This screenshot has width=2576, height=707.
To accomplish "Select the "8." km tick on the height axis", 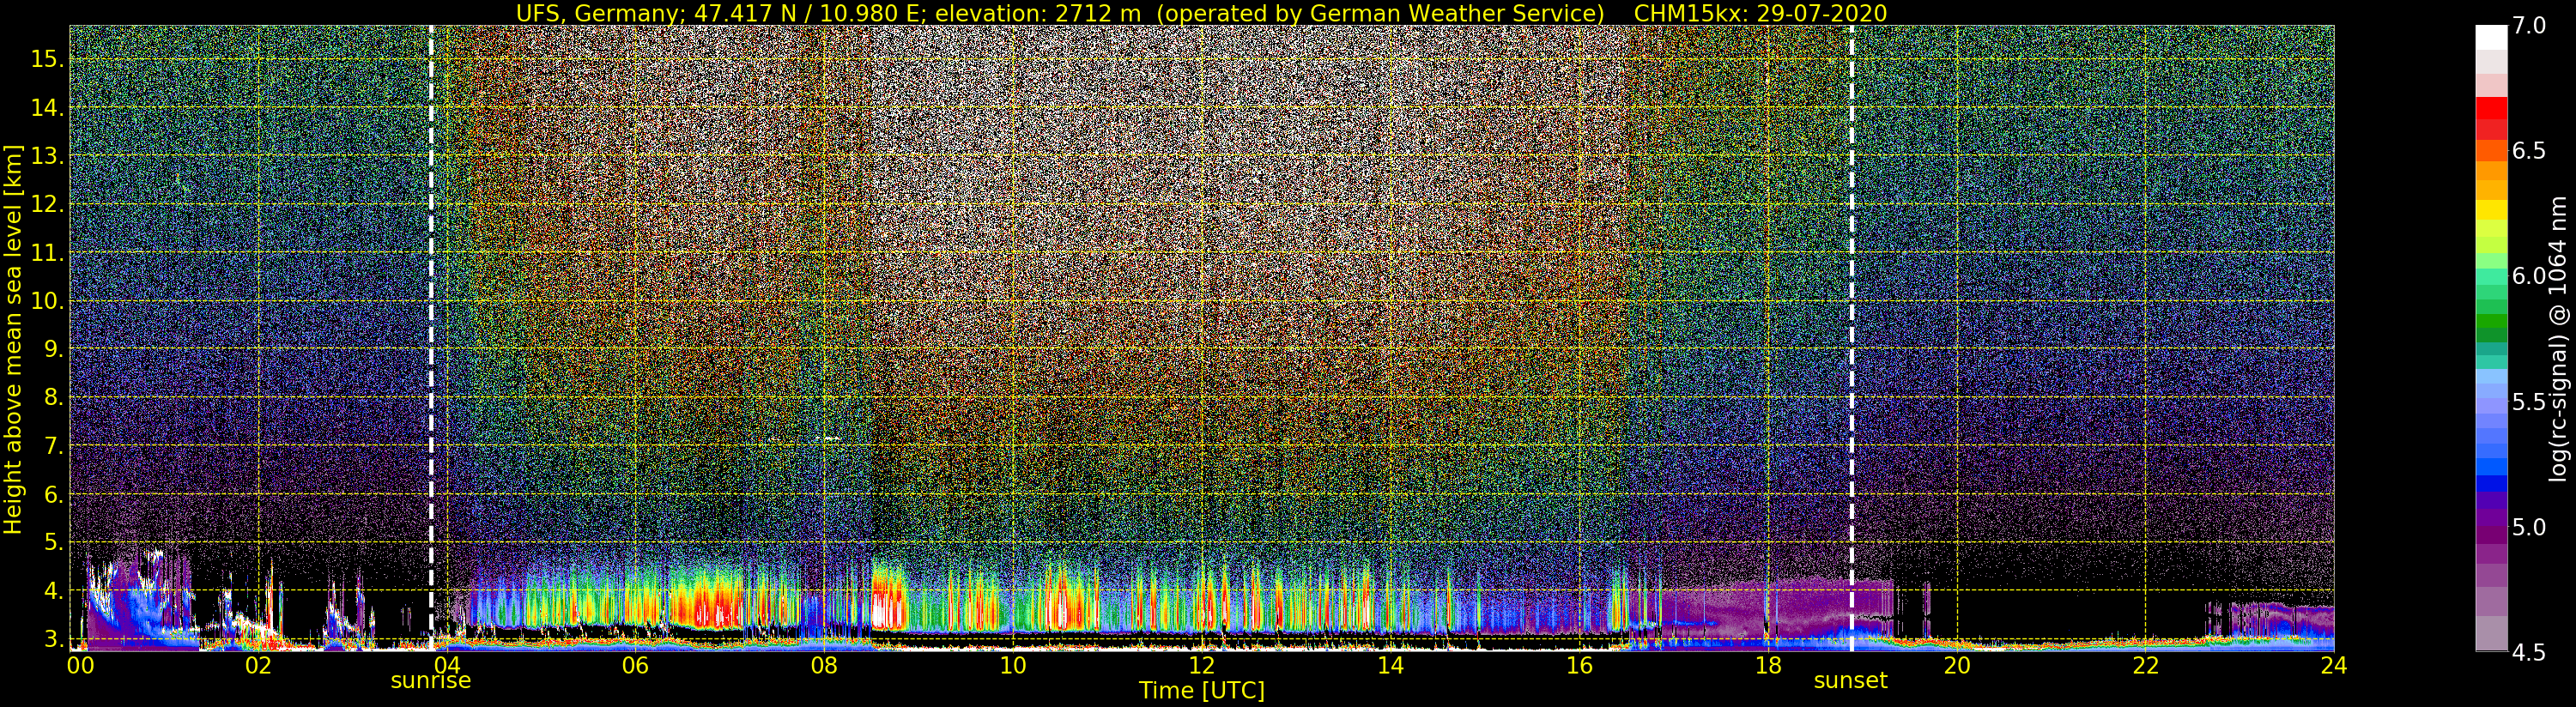I will tap(54, 397).
